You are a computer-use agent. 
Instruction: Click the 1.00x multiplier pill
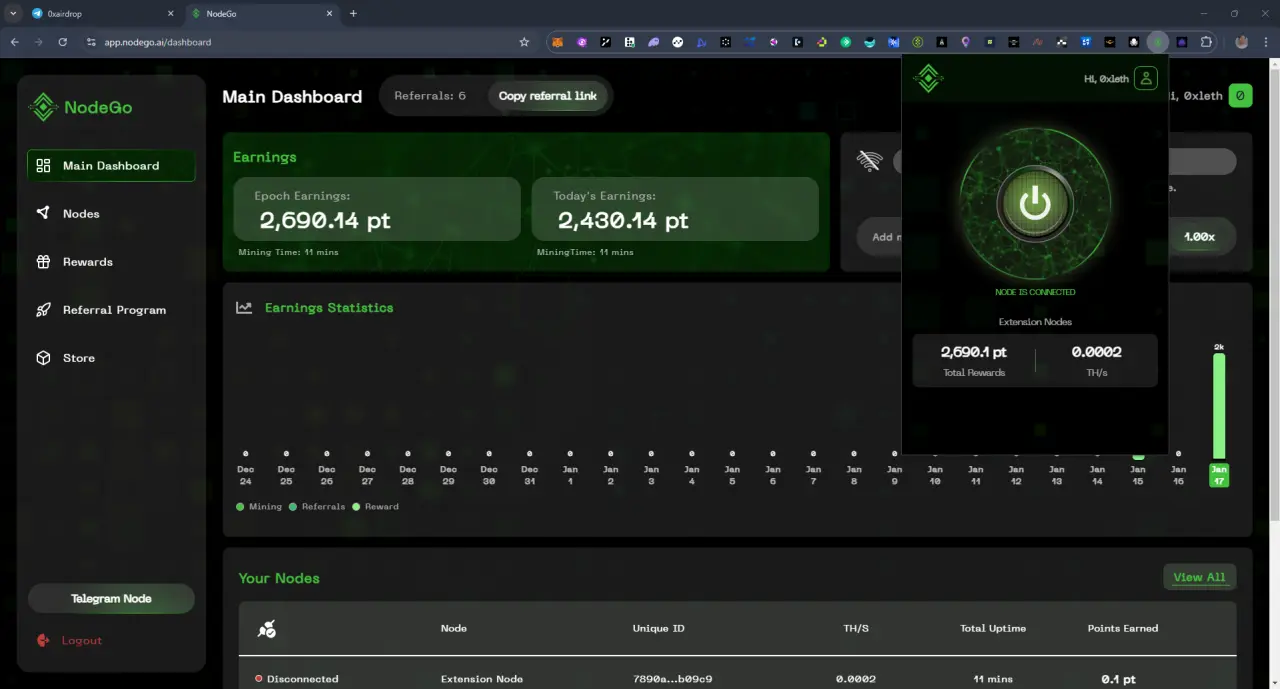click(x=1200, y=237)
